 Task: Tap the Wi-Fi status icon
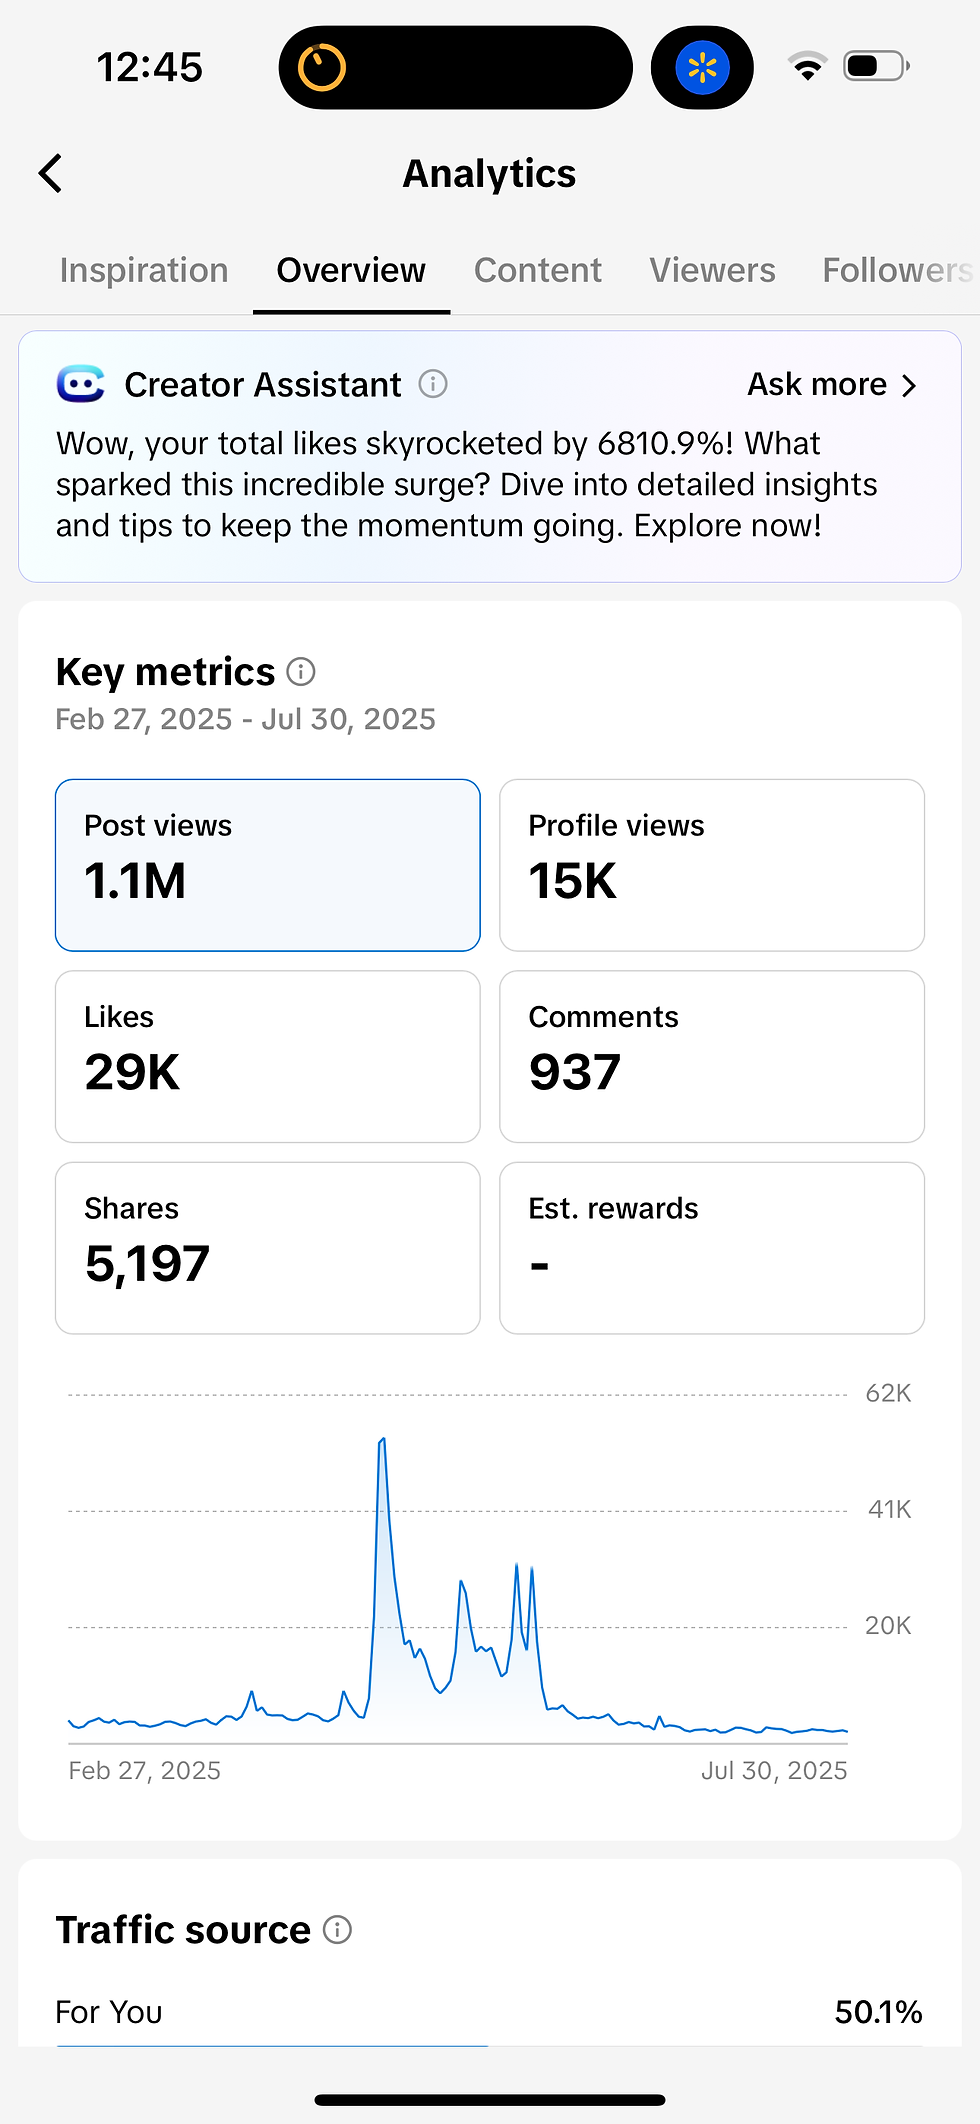point(807,67)
